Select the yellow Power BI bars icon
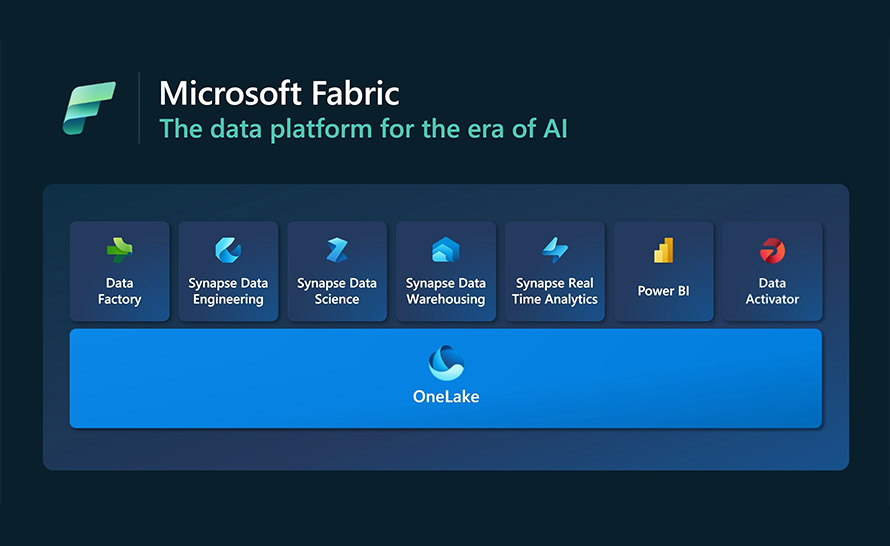This screenshot has width=890, height=546. click(664, 250)
